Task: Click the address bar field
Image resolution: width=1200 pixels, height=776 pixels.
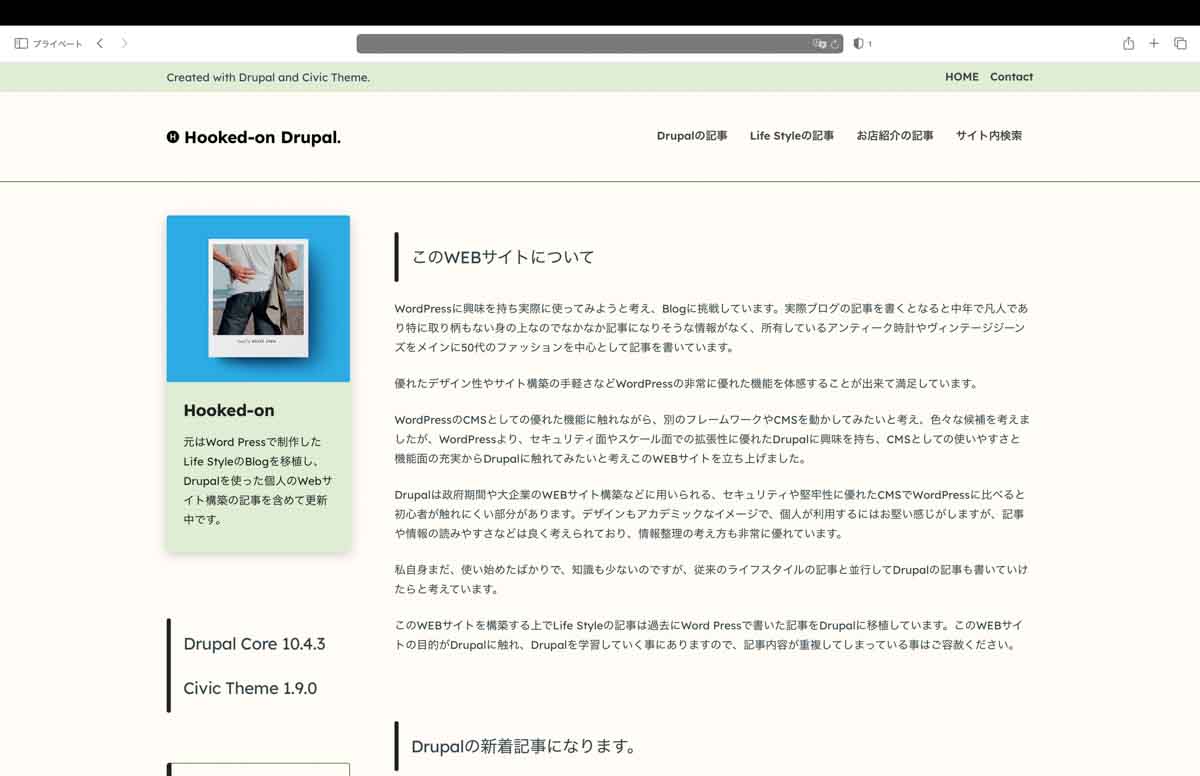Action: pos(600,44)
